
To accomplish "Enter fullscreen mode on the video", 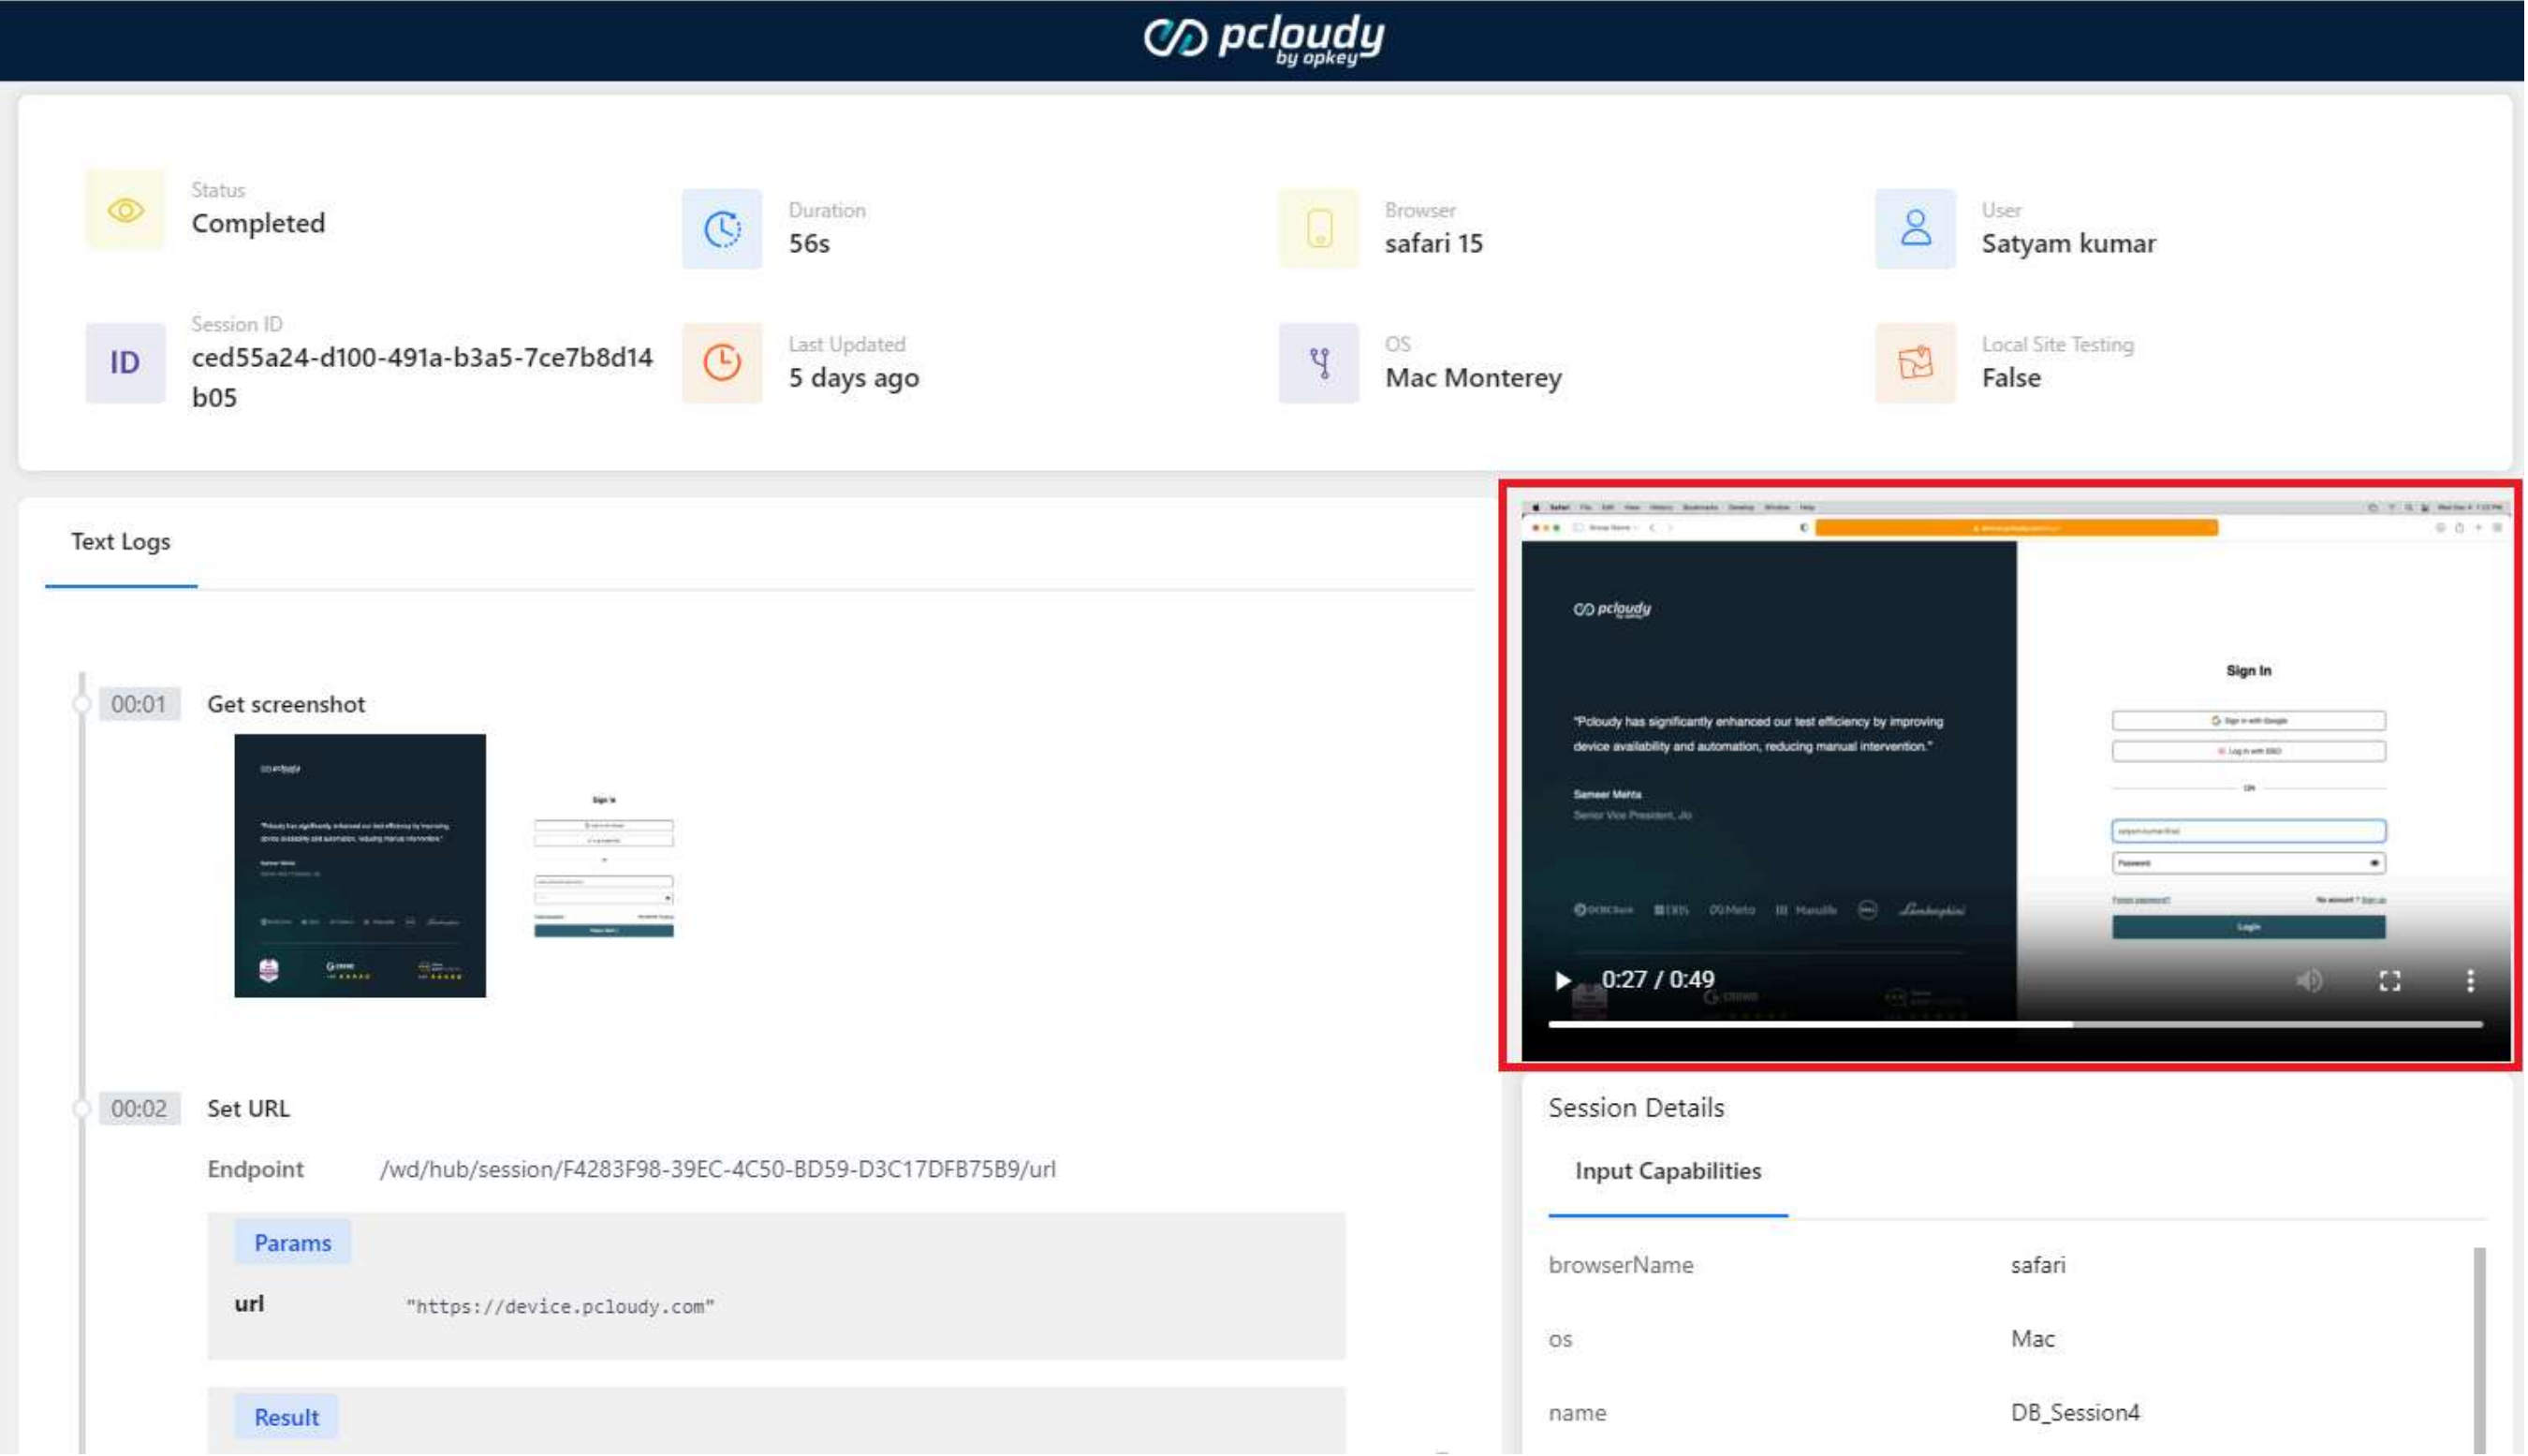I will [x=2389, y=981].
